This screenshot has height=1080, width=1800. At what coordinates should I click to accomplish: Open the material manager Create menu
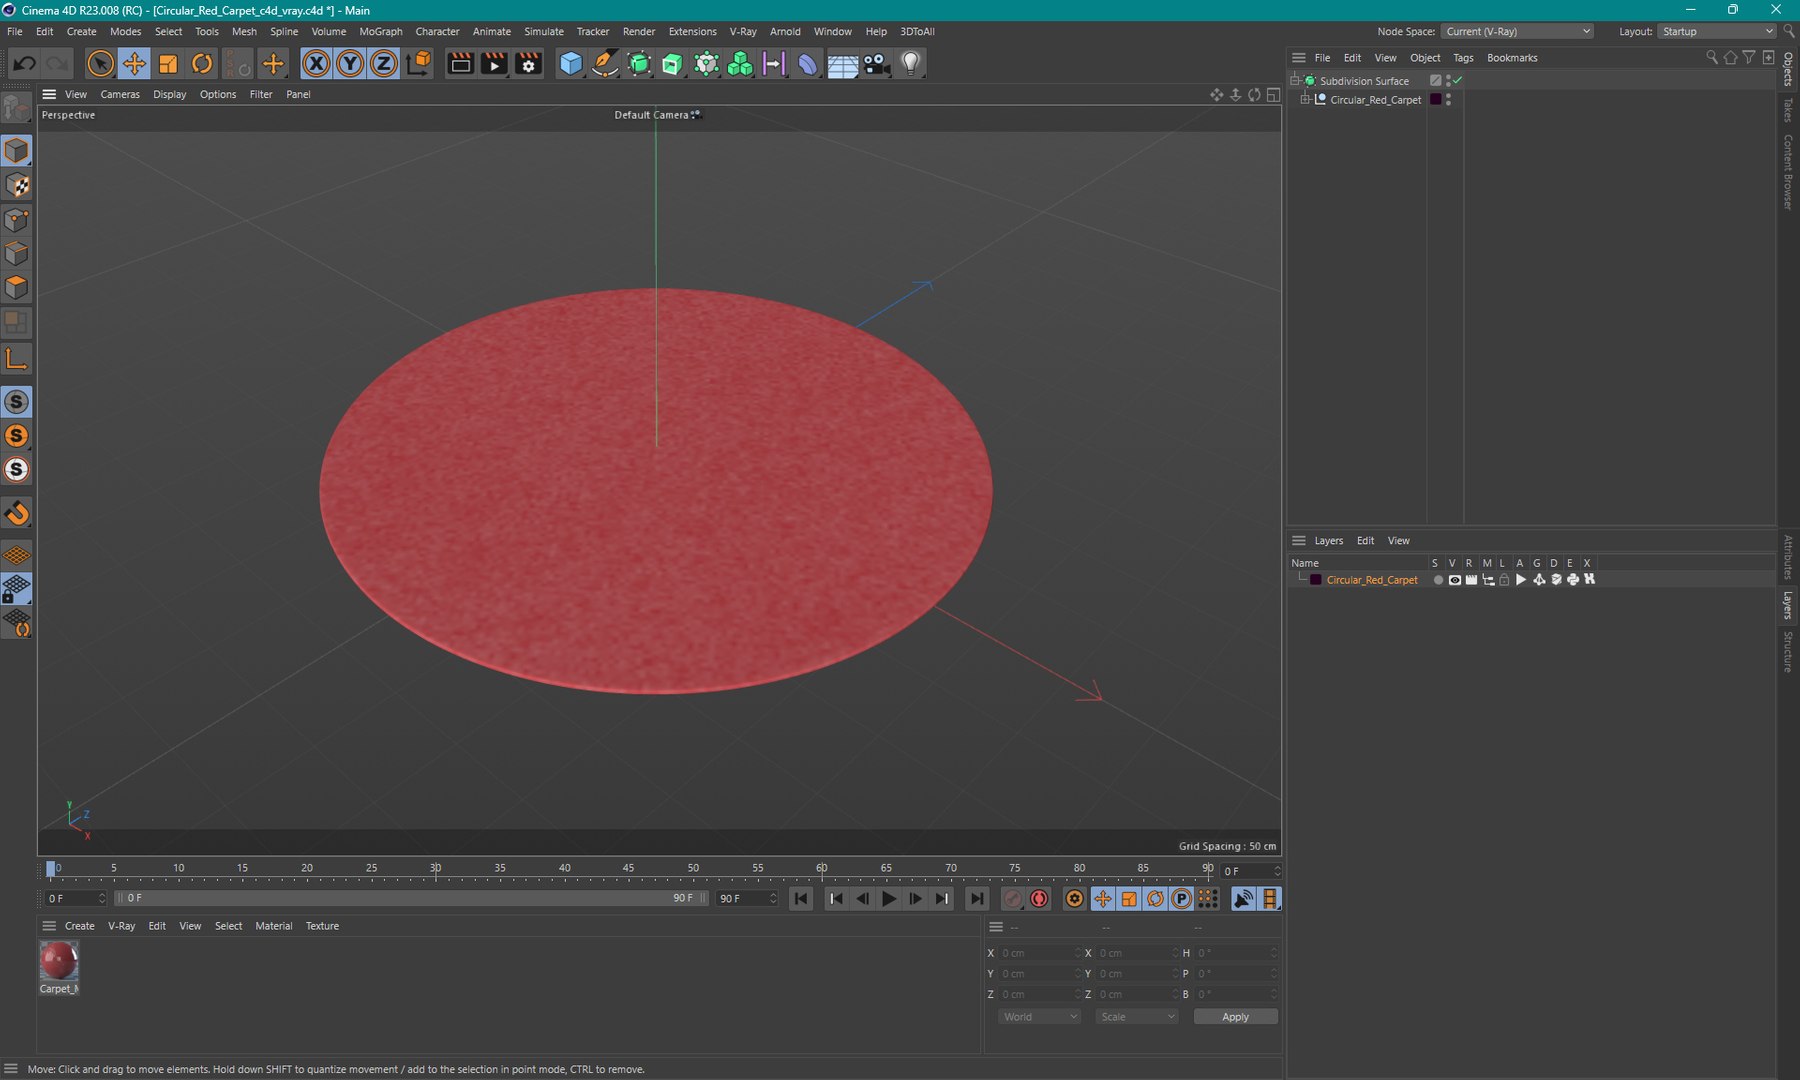point(80,926)
